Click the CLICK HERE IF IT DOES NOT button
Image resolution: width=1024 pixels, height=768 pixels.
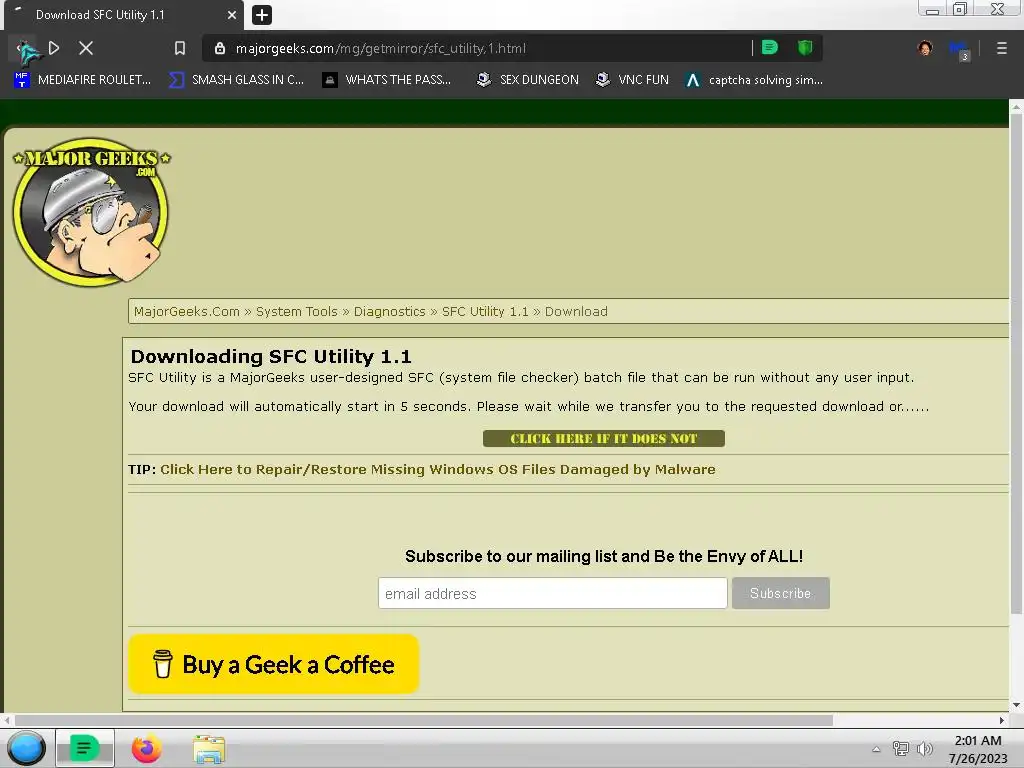(603, 438)
